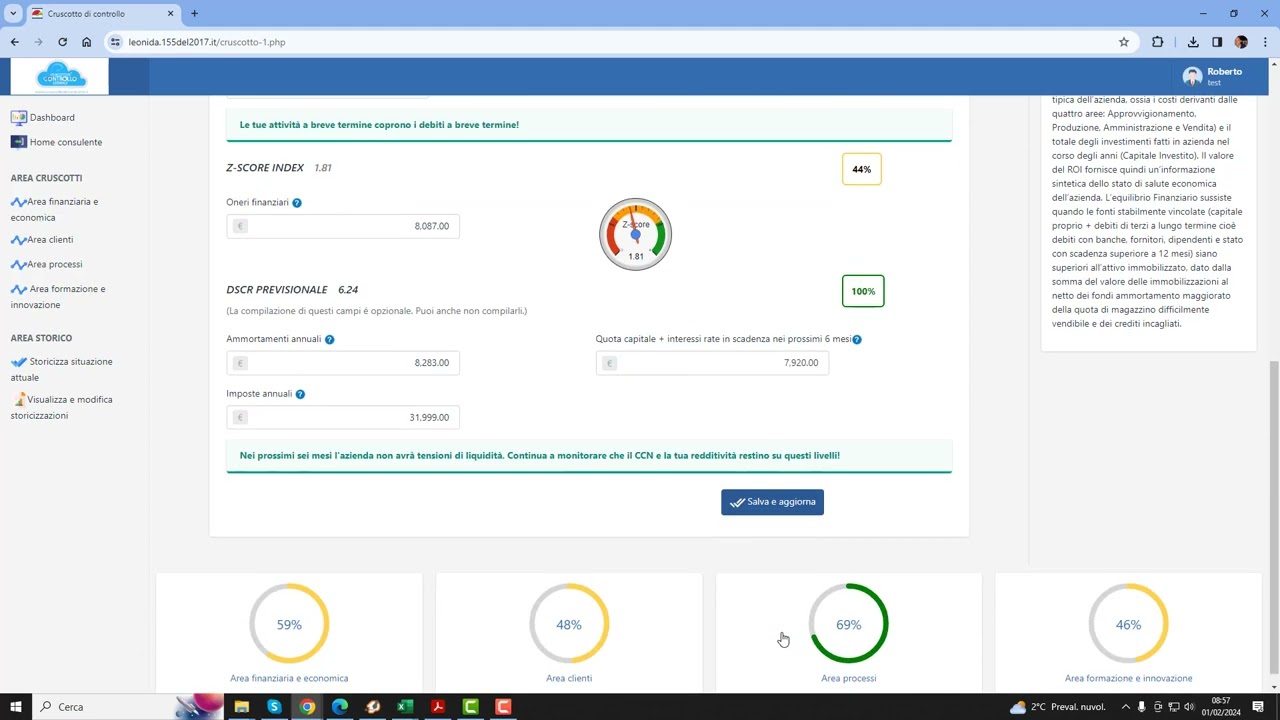Image resolution: width=1280 pixels, height=720 pixels.
Task: Open Dashboard from the sidebar
Action: pyautogui.click(x=51, y=117)
